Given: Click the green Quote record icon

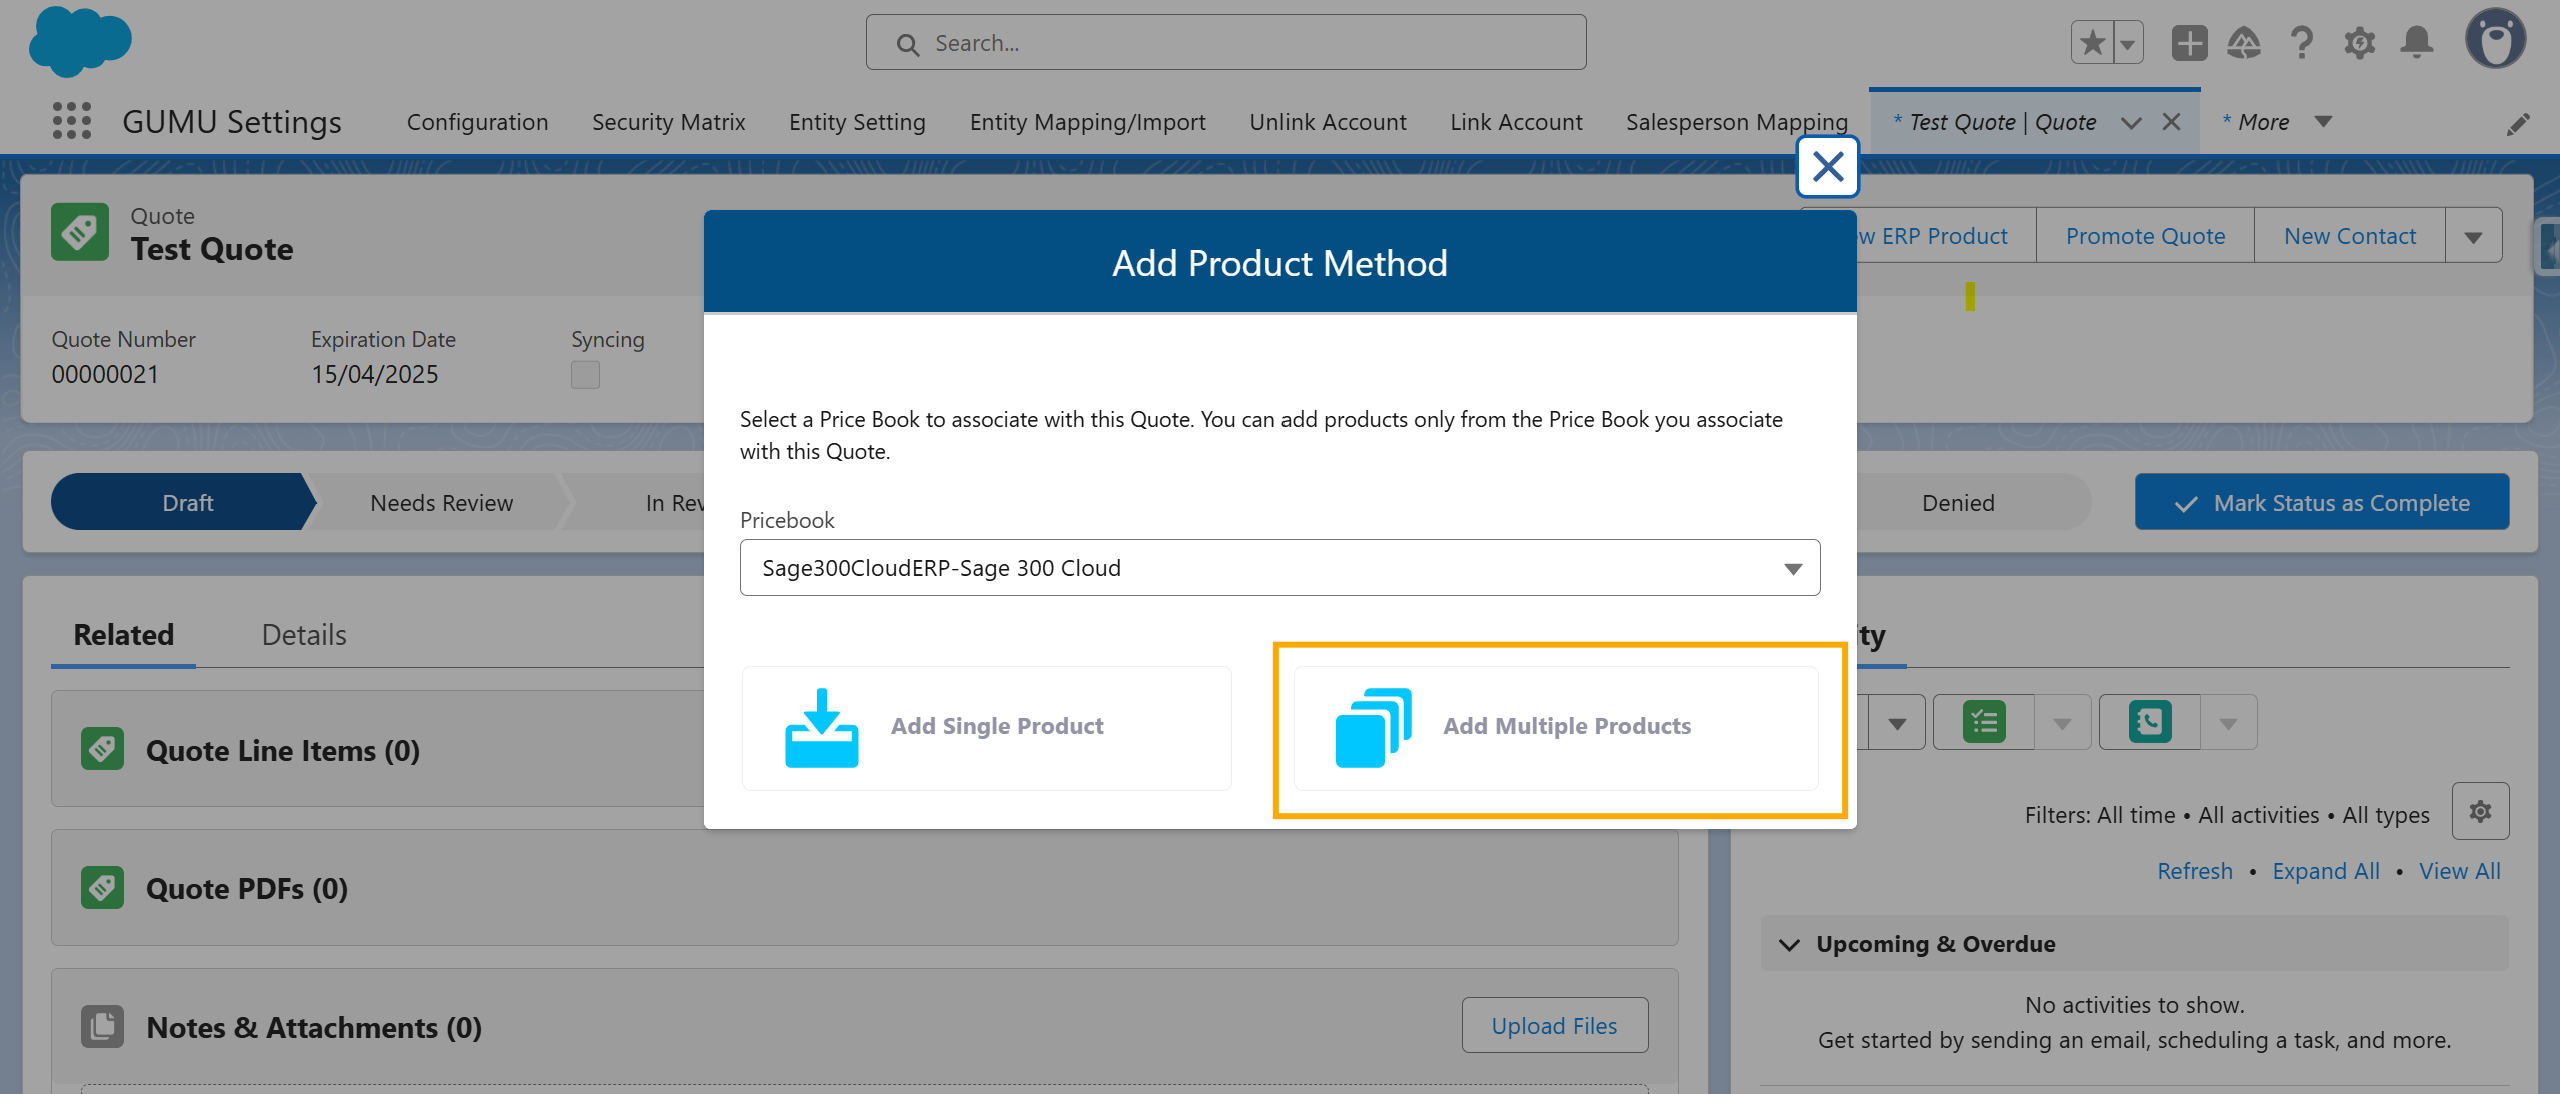Looking at the screenshot, I should 80,232.
